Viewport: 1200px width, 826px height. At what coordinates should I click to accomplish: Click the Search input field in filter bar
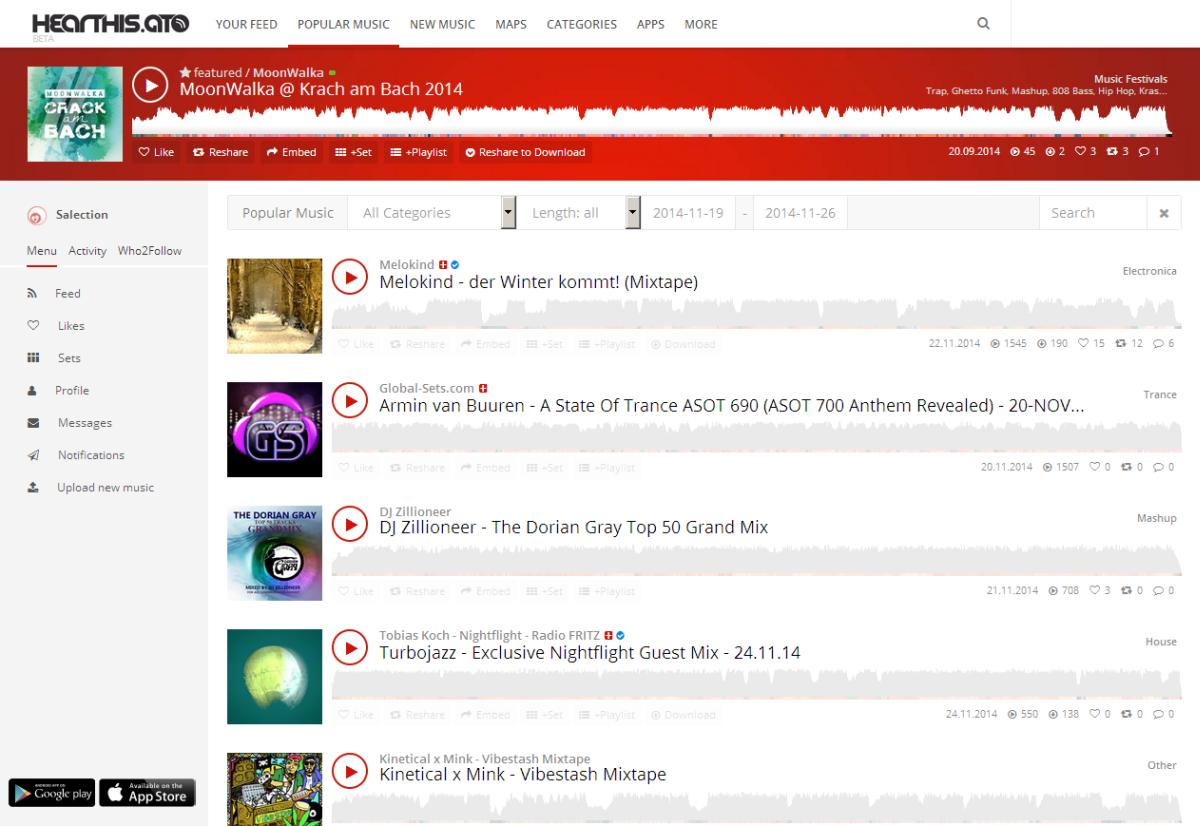point(1092,213)
